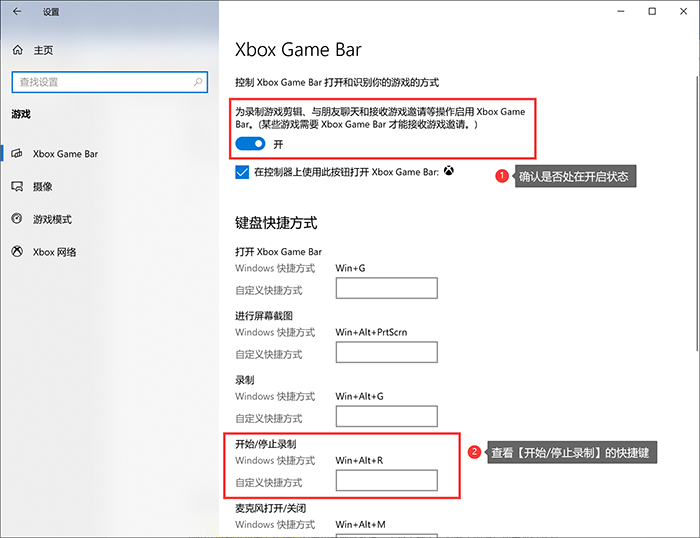The image size is (700, 538).
Task: Click the 进行屏幕截图 label
Action: (x=264, y=316)
